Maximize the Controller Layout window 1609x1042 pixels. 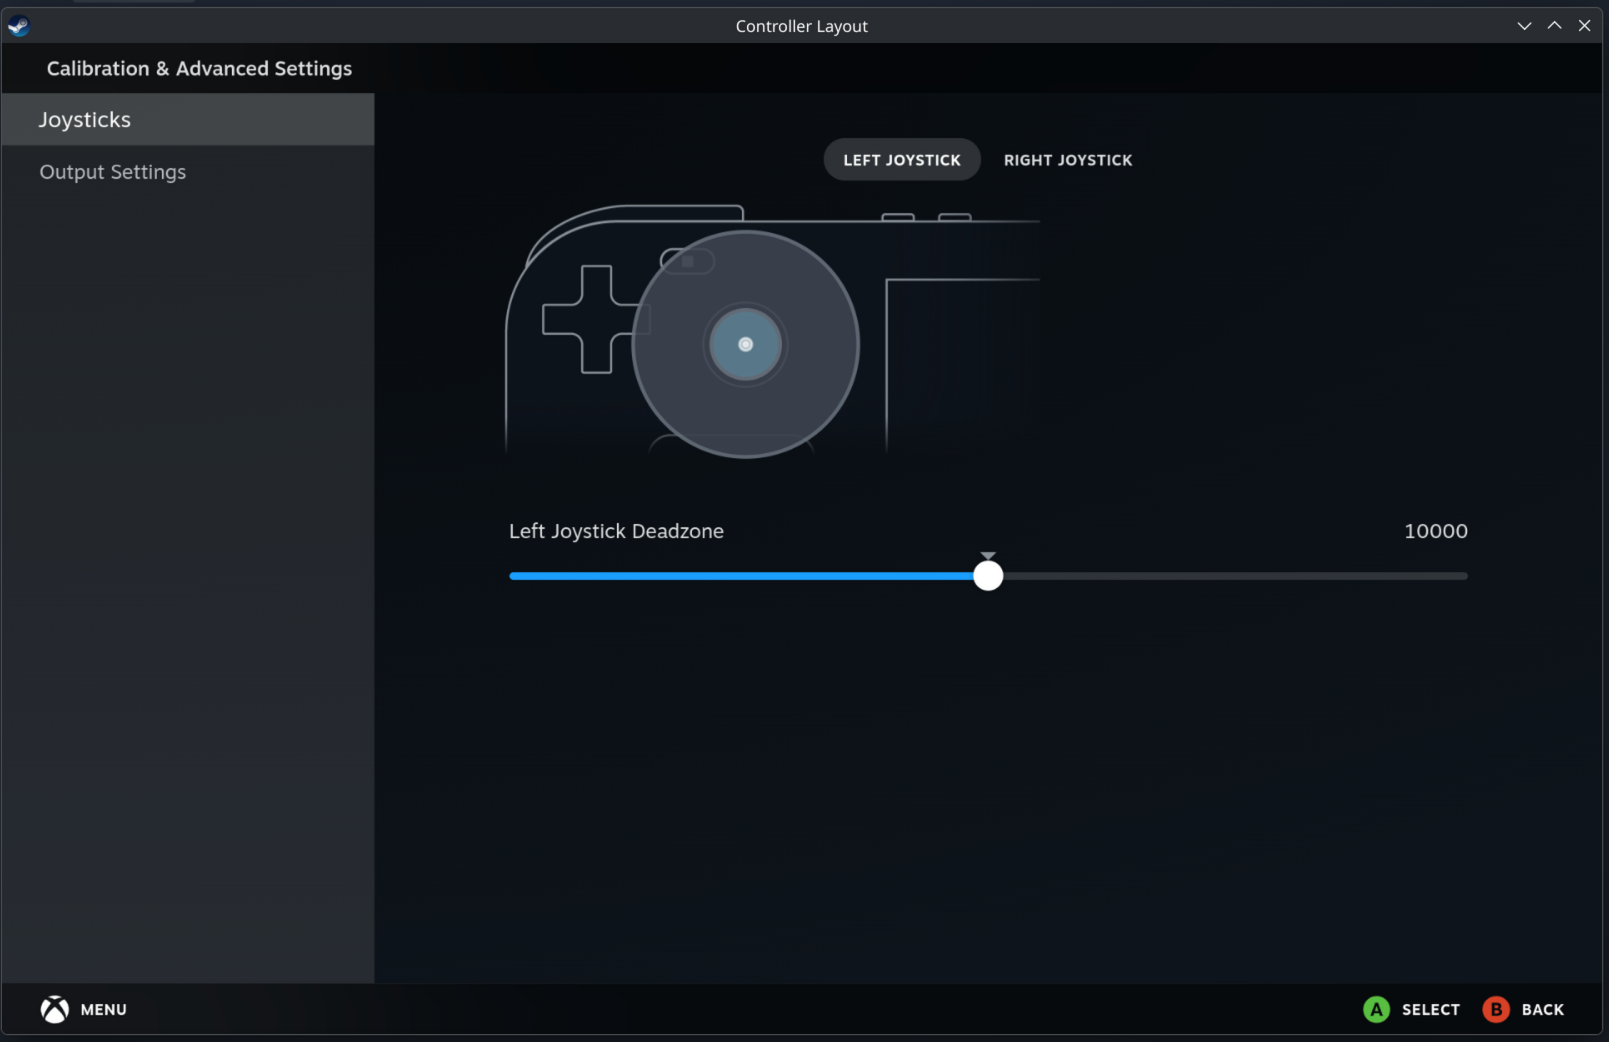click(1554, 26)
